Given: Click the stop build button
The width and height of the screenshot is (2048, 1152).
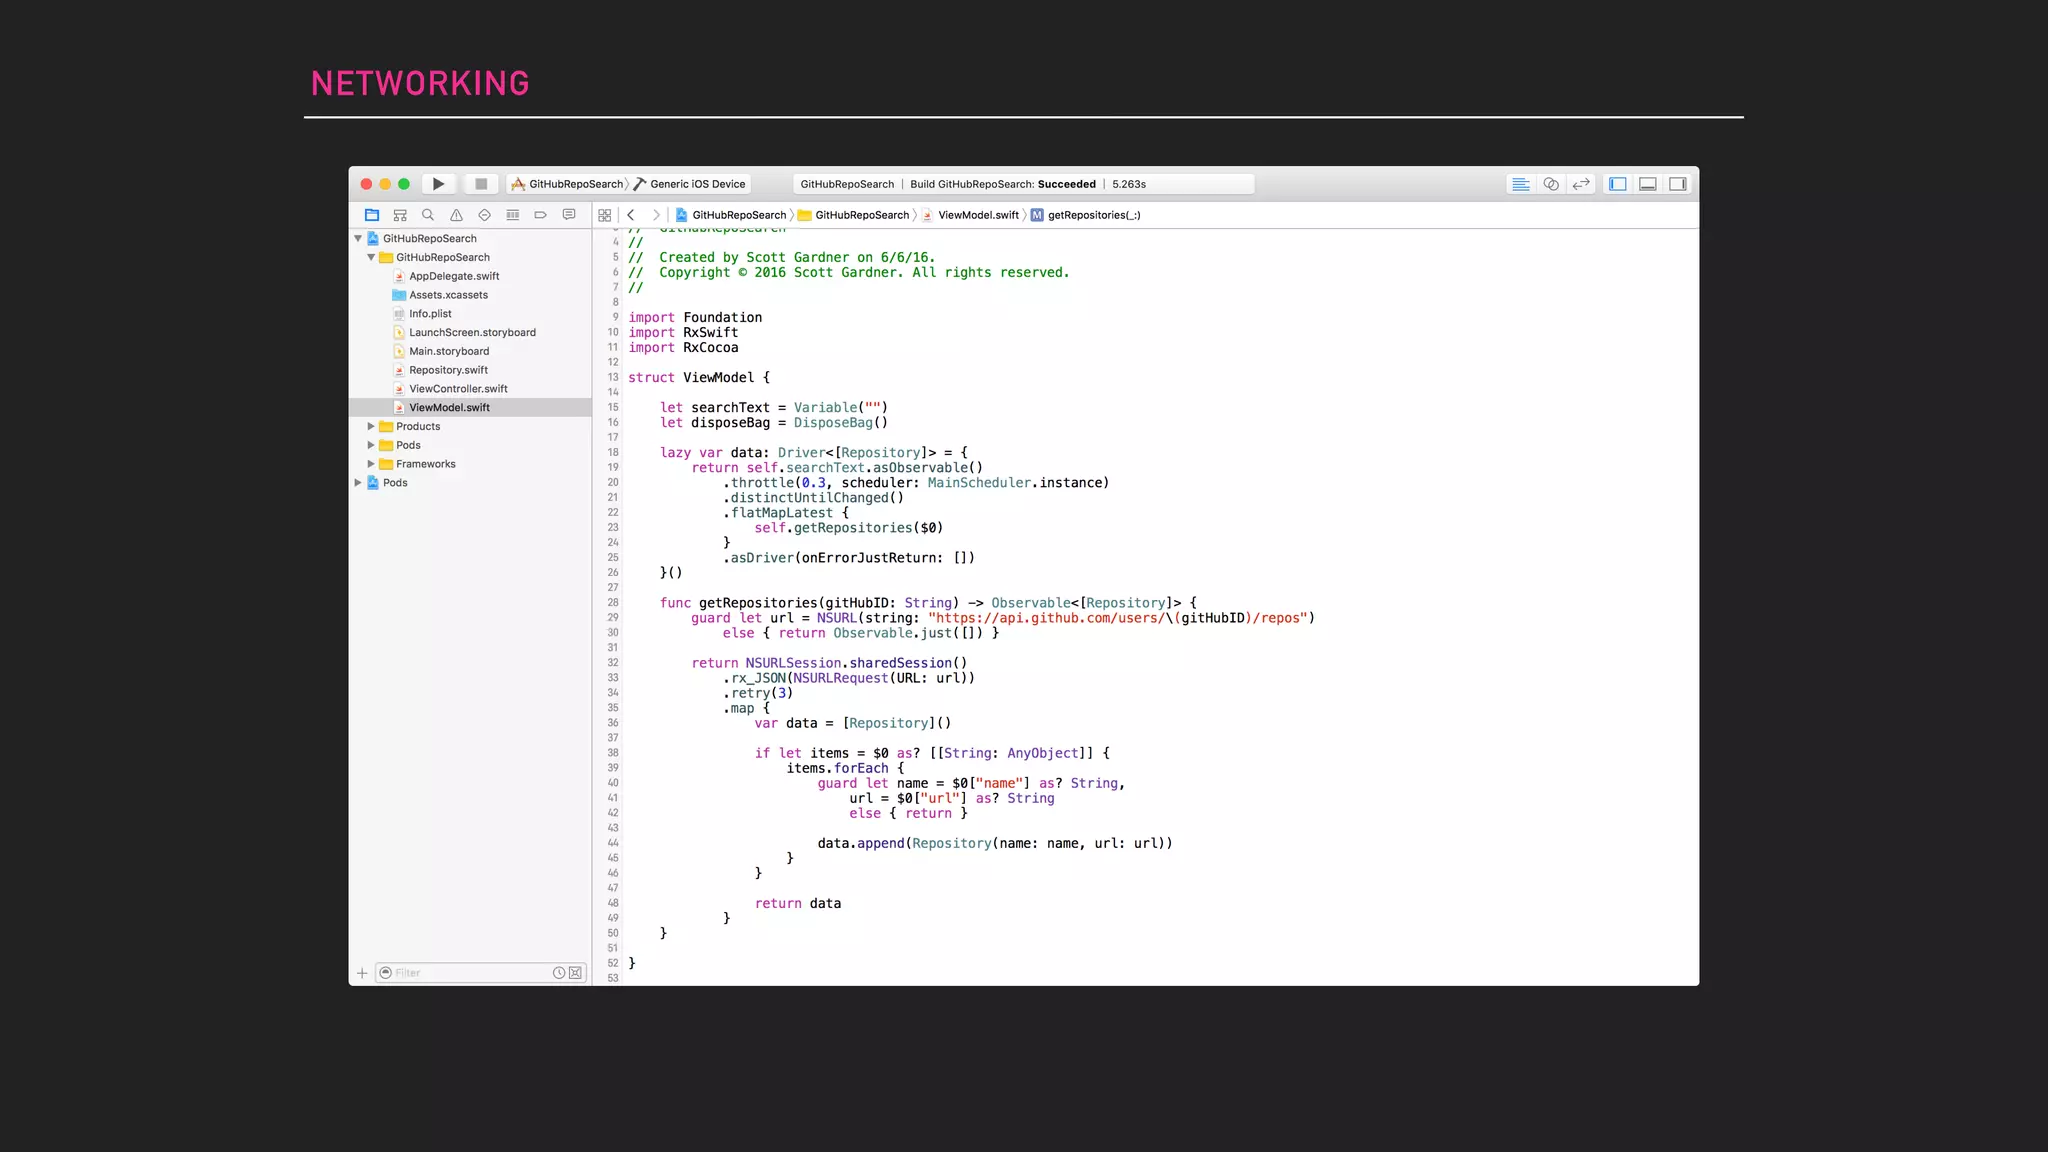Looking at the screenshot, I should pyautogui.click(x=481, y=184).
